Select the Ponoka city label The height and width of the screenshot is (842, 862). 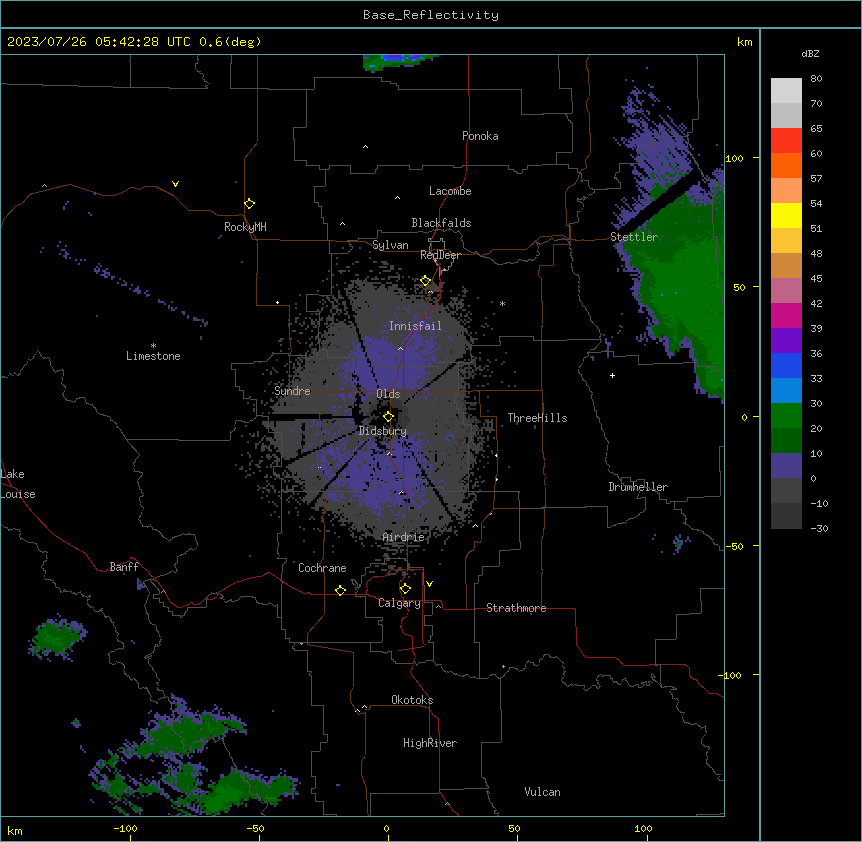point(480,136)
